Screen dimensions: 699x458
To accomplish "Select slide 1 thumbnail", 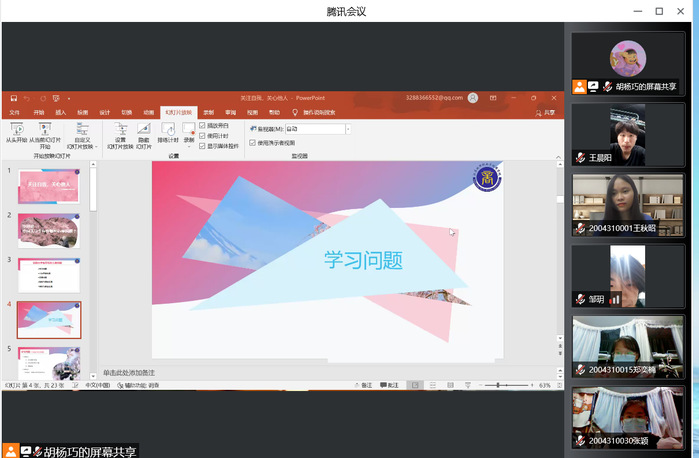I will pyautogui.click(x=49, y=186).
